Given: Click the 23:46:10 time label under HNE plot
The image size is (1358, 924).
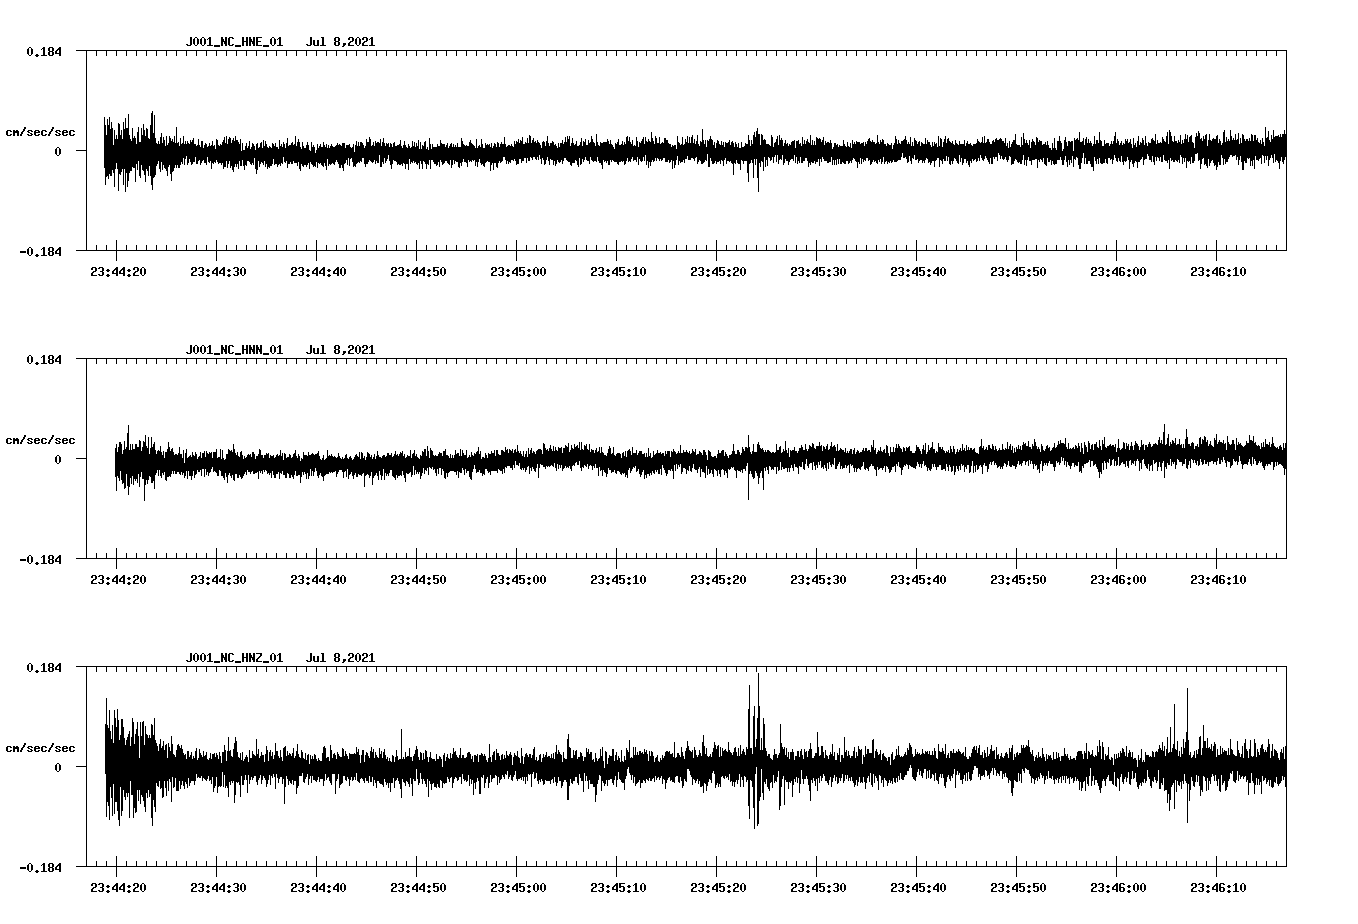Looking at the screenshot, I should click(1218, 271).
